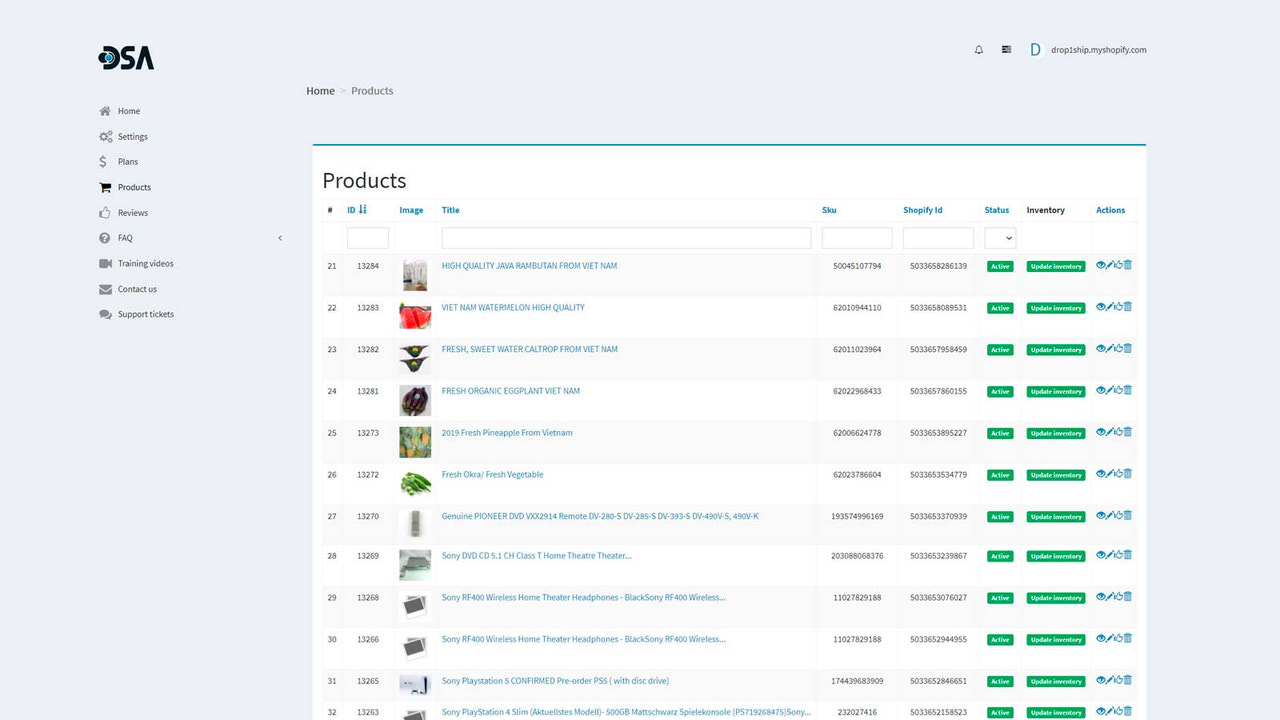
Task: Click Update inventory for FRESH ORGANIC EGGPLANT
Action: point(1055,391)
